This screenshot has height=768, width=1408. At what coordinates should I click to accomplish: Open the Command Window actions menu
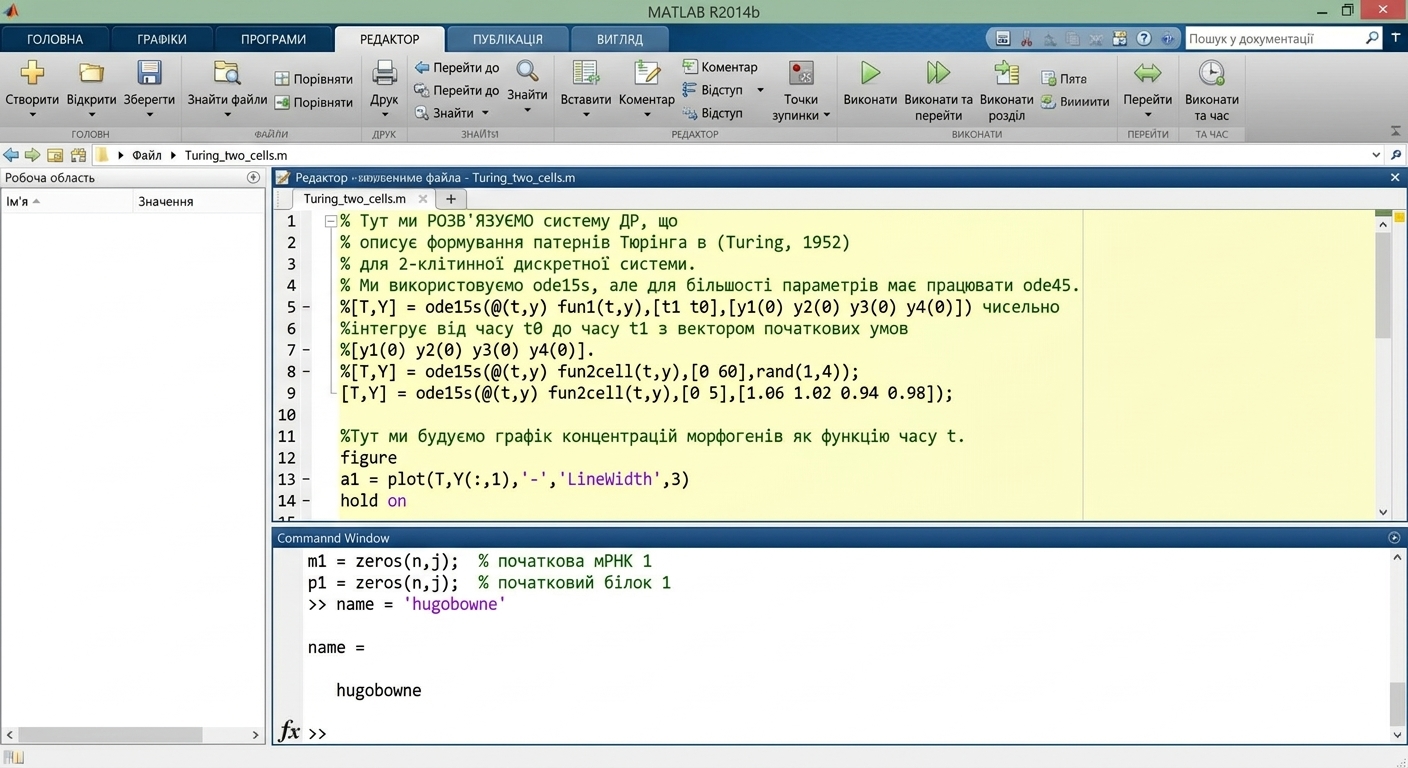click(x=1395, y=538)
